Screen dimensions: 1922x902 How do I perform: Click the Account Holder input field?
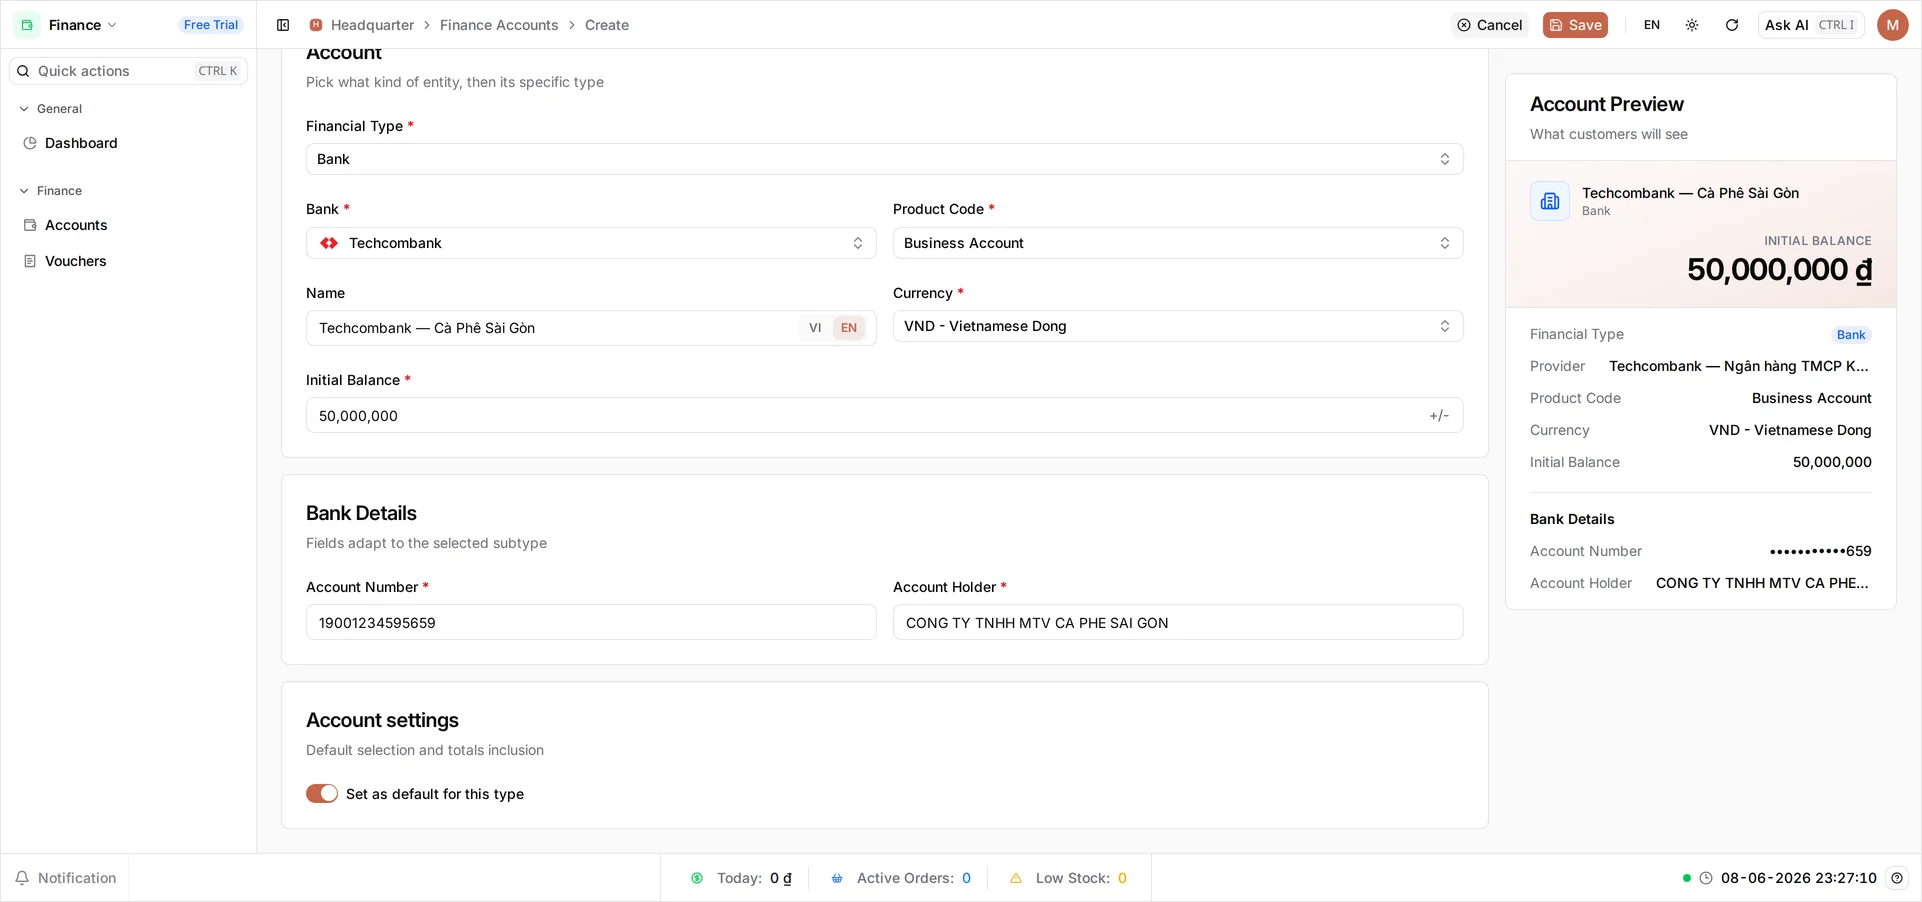coord(1178,622)
